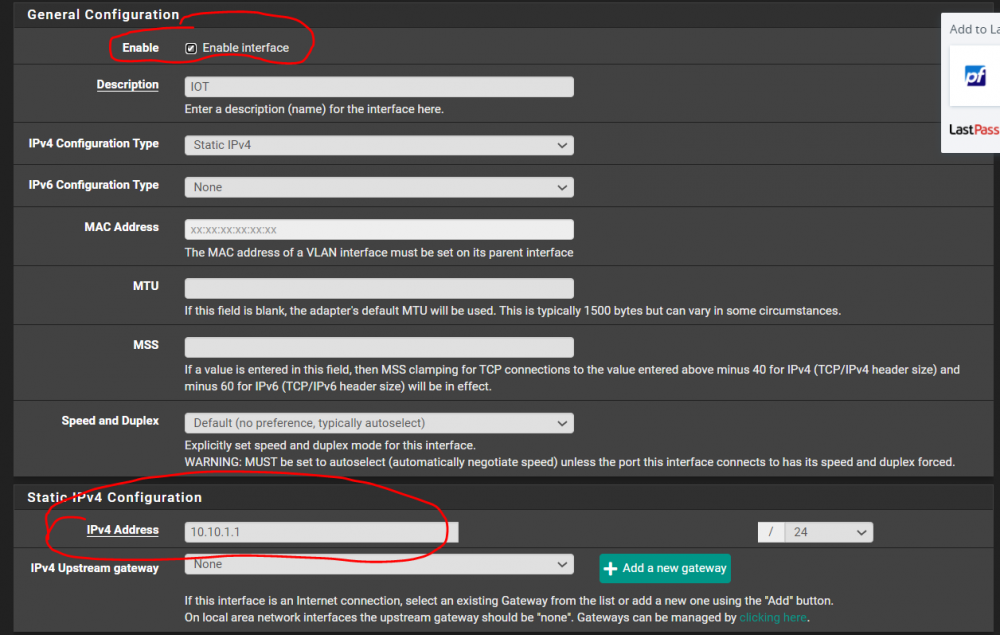Follow the 'clicking here' gateways link
Viewport: 1000px width, 635px height.
pyautogui.click(x=772, y=618)
